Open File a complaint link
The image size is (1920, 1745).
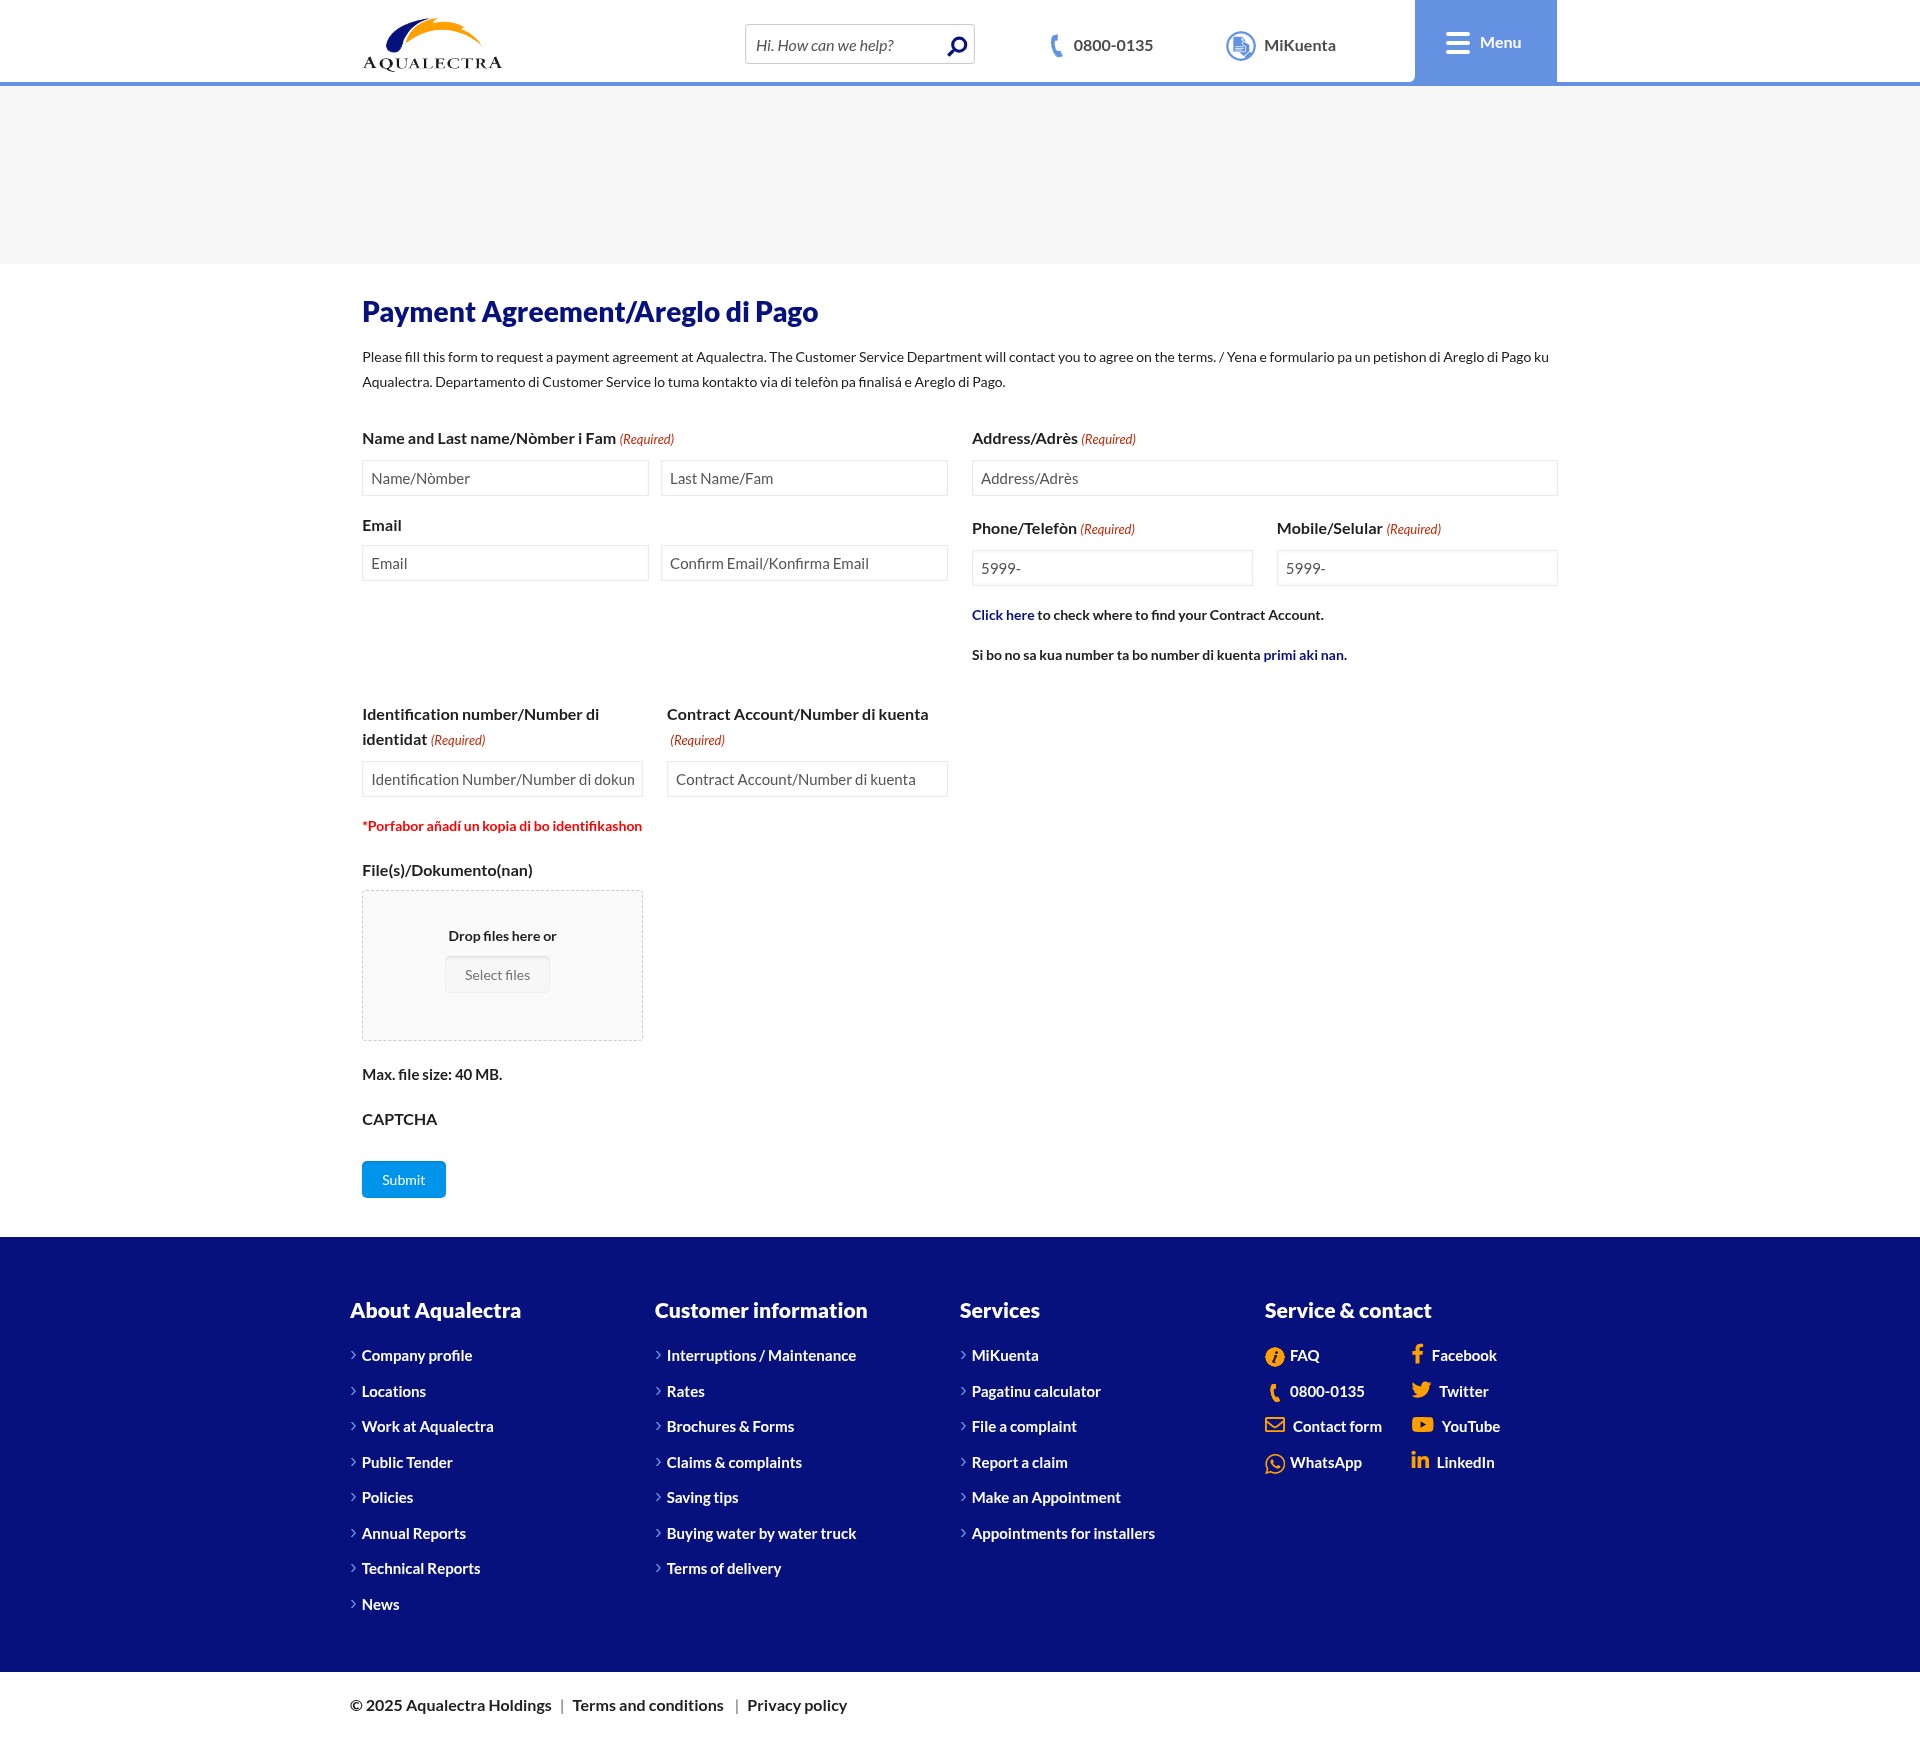tap(1024, 1427)
